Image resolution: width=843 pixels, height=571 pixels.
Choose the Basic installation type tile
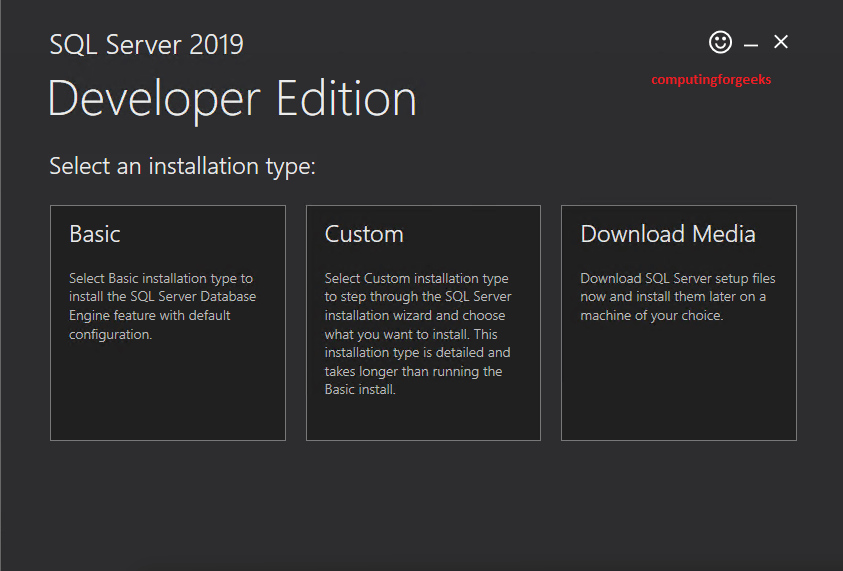pos(168,323)
